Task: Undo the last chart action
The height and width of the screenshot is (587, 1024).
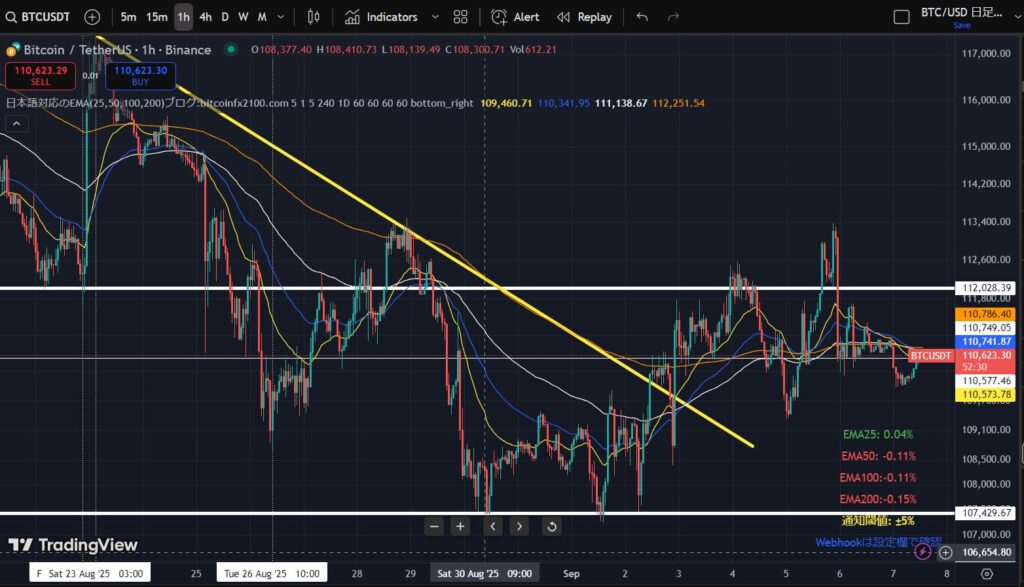Action: coord(643,17)
